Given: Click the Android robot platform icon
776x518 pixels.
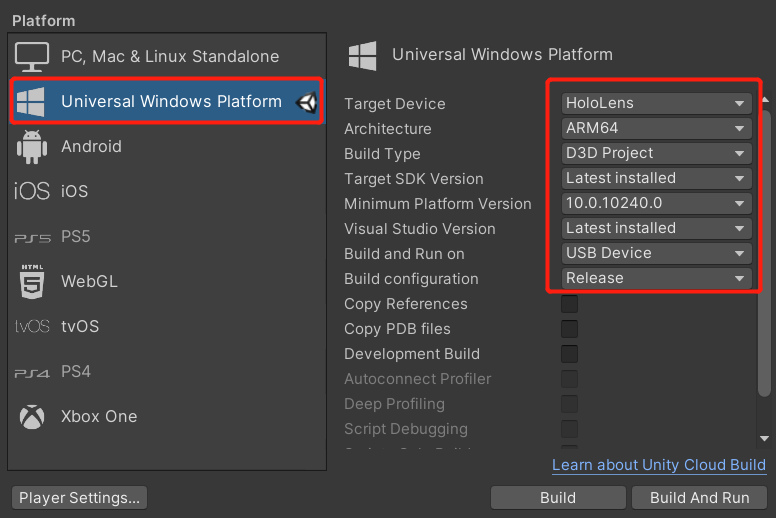Looking at the screenshot, I should tap(32, 146).
